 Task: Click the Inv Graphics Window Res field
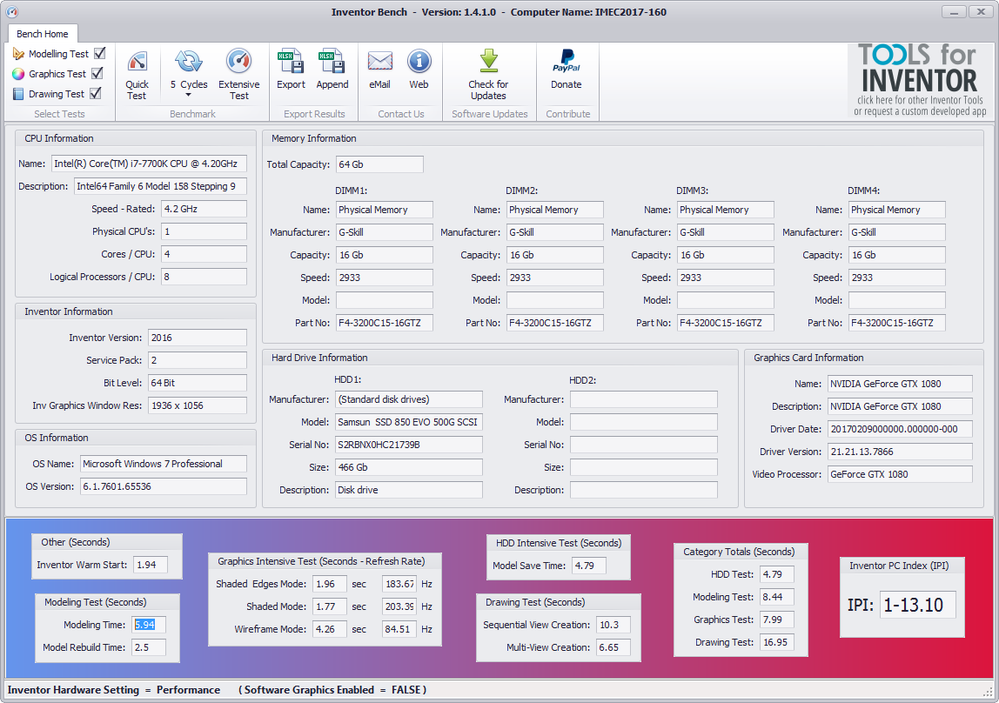point(197,405)
